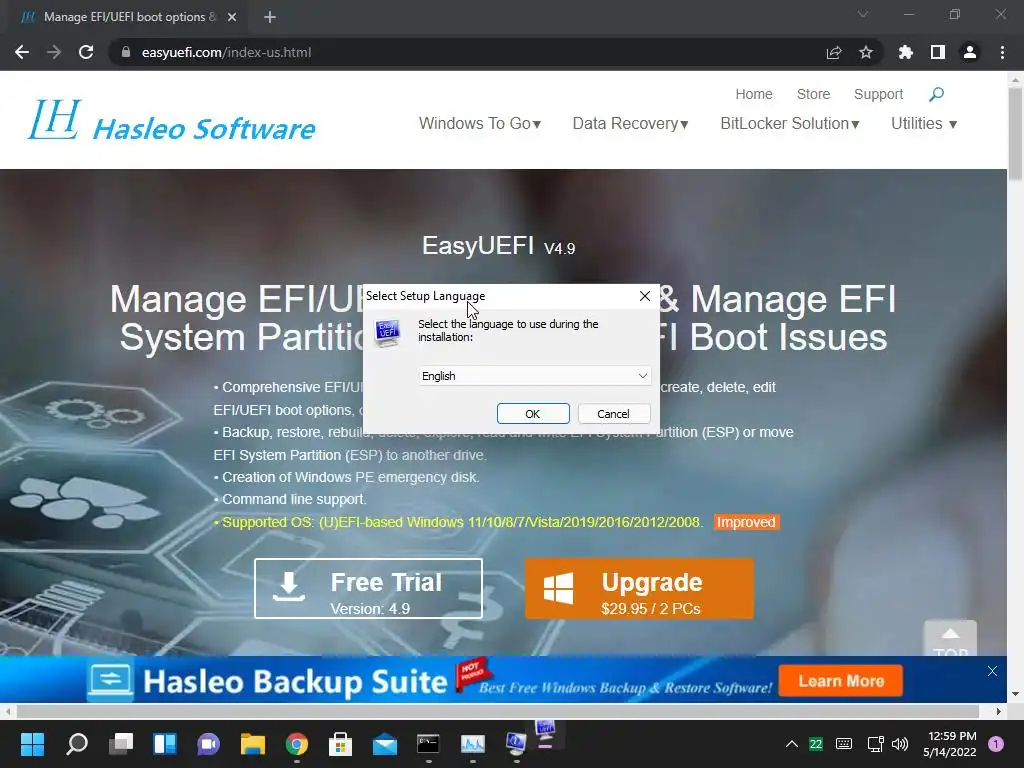Toggle Chrome side panel icon
This screenshot has width=1024, height=768.
[938, 52]
